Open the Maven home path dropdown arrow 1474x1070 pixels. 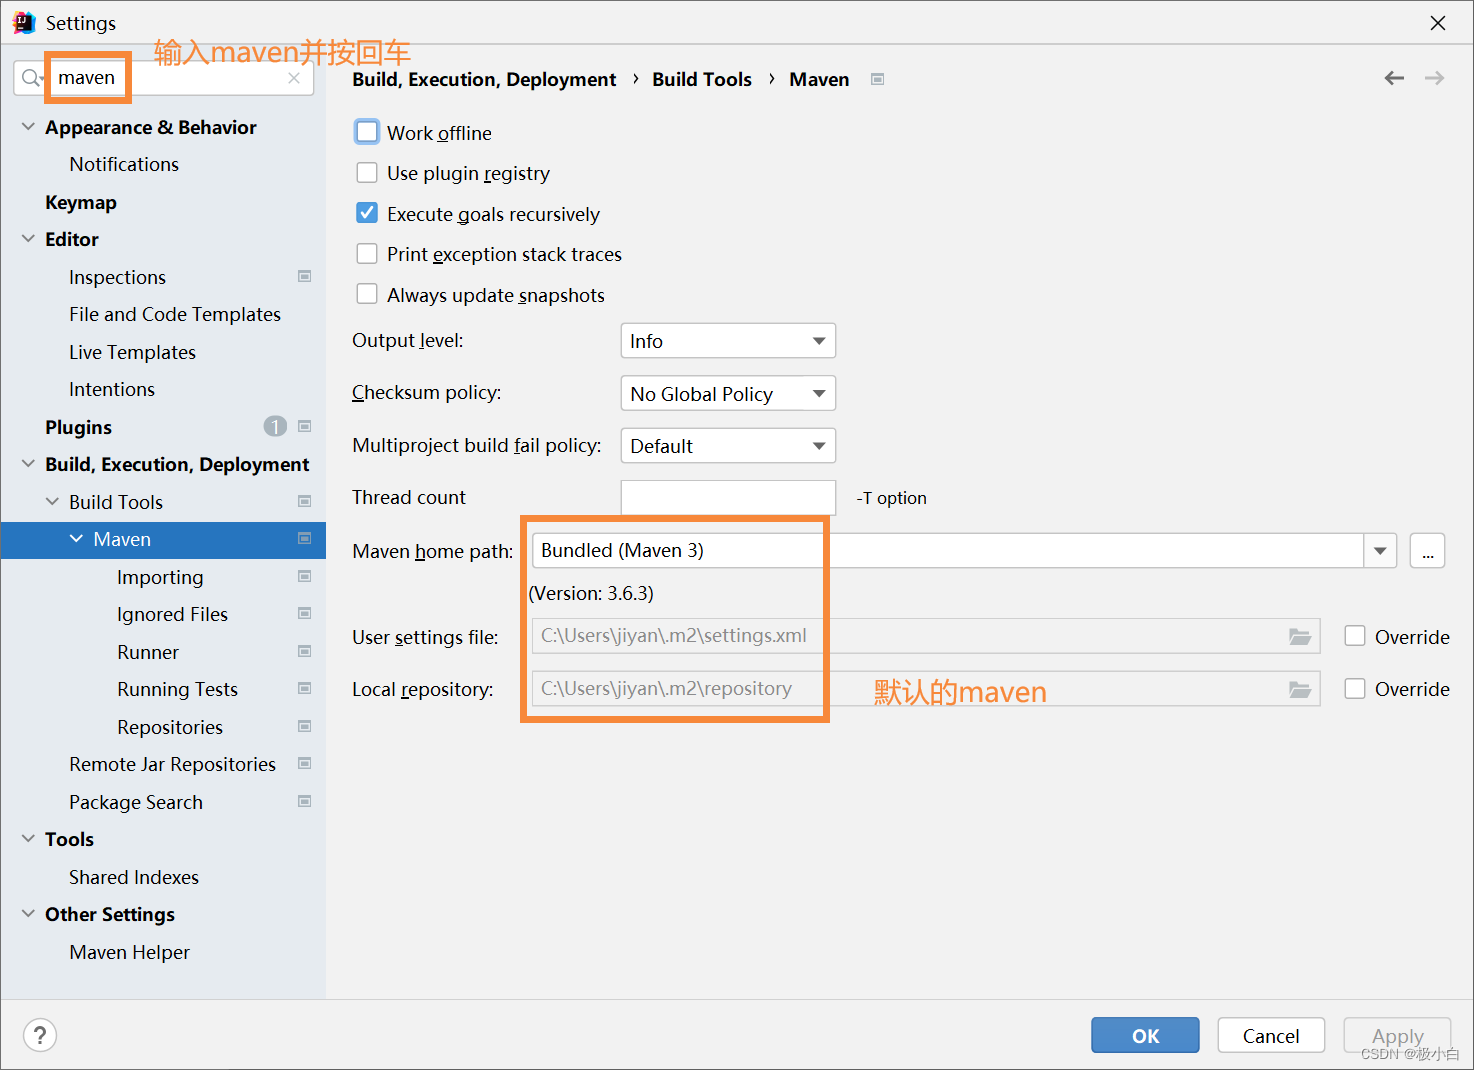[x=1380, y=551]
